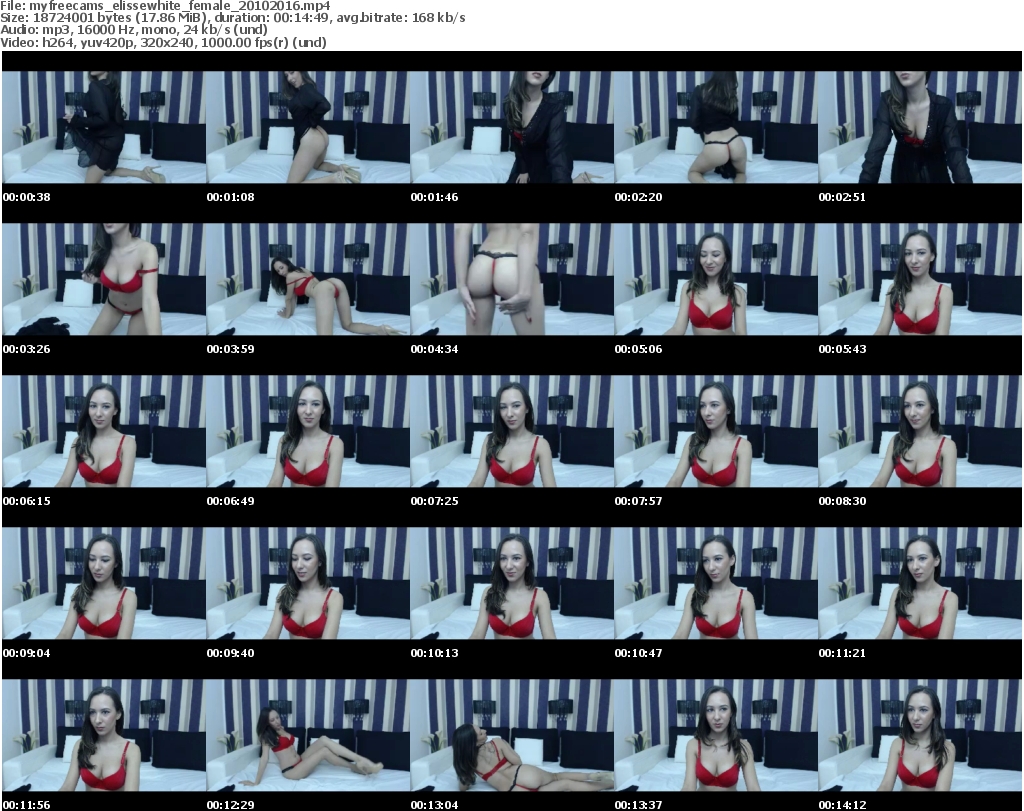The height and width of the screenshot is (811, 1024).
Task: Click the timestamp label 00:09:04
Action: pyautogui.click(x=27, y=653)
